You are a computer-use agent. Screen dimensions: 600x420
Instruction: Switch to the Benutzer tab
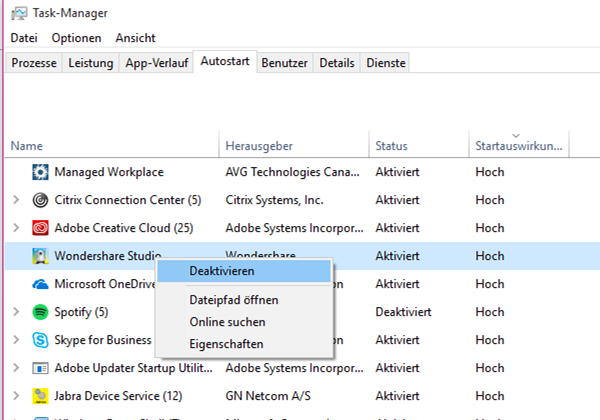coord(284,63)
